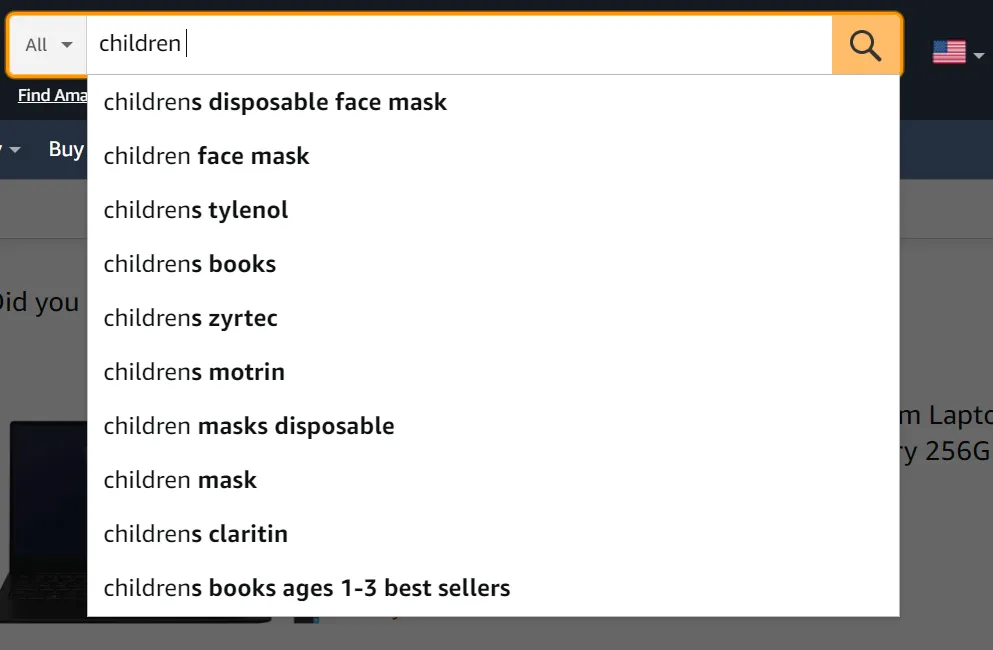
Task: Expand the arrow beside the US flag
Action: [x=979, y=54]
